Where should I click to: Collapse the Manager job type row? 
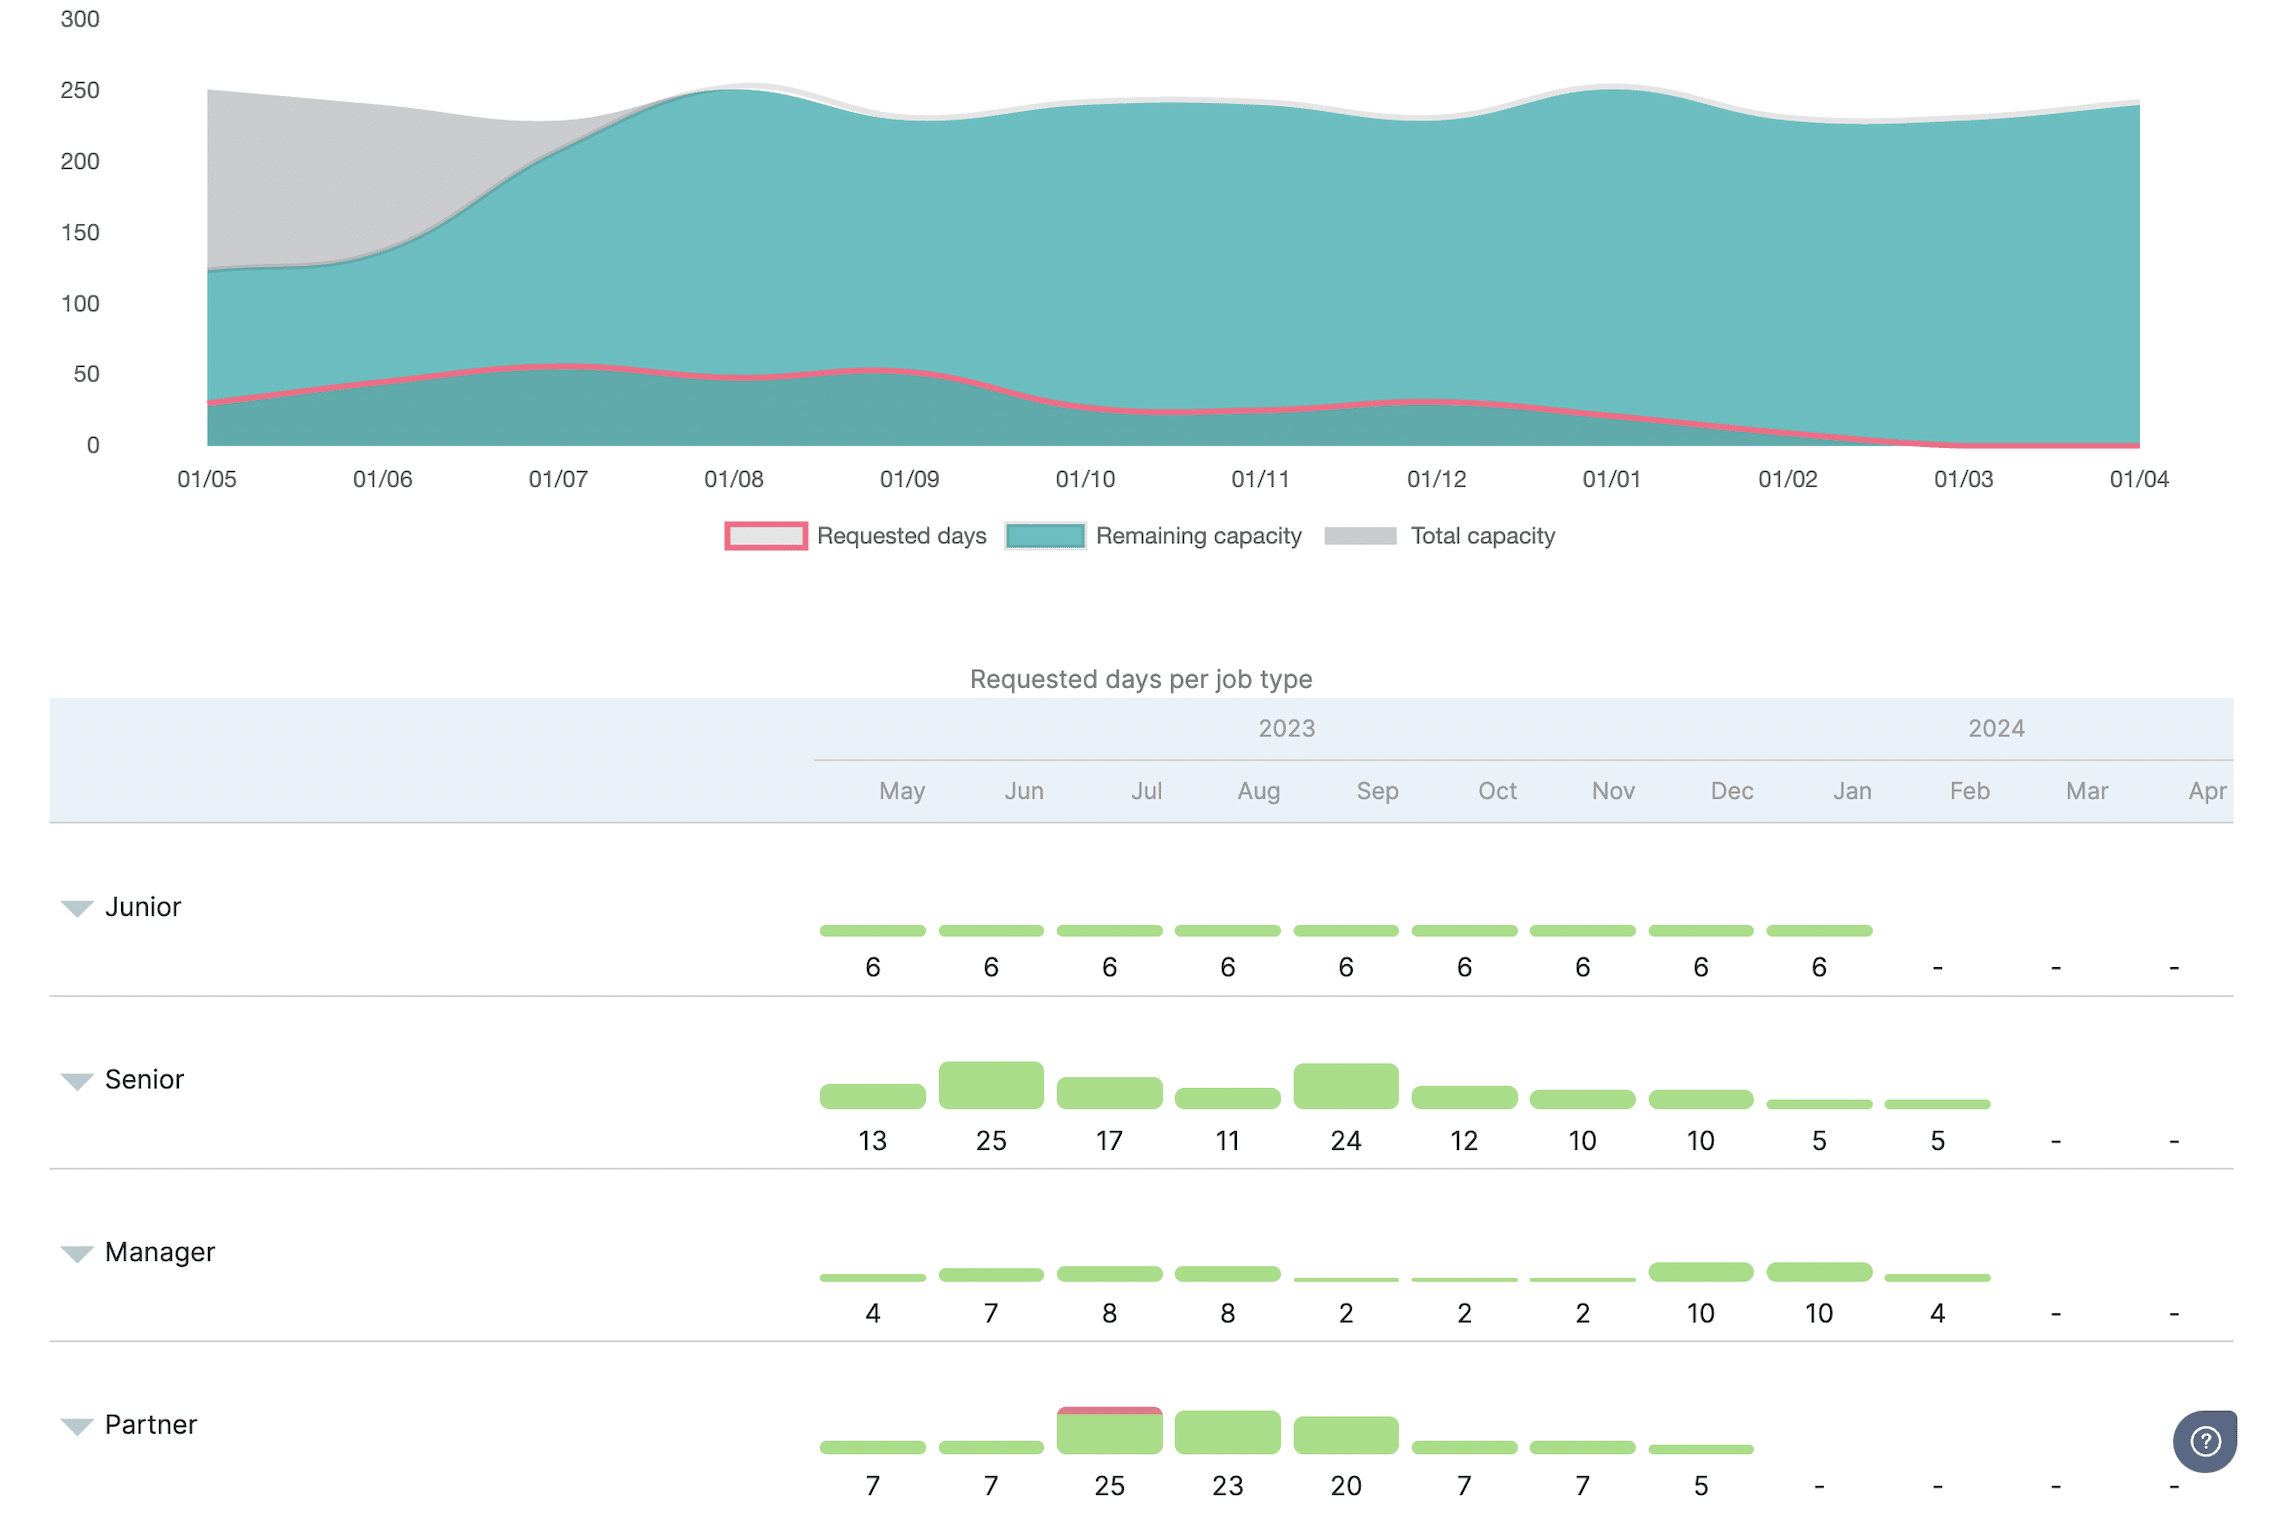coord(77,1254)
